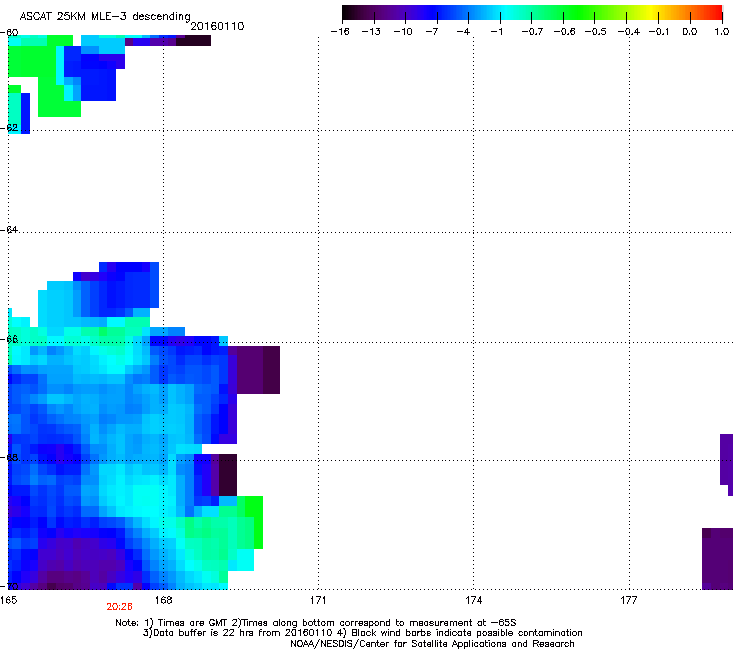Click the -10 color scale label
Screen dimensions: 740x650
pos(403,32)
